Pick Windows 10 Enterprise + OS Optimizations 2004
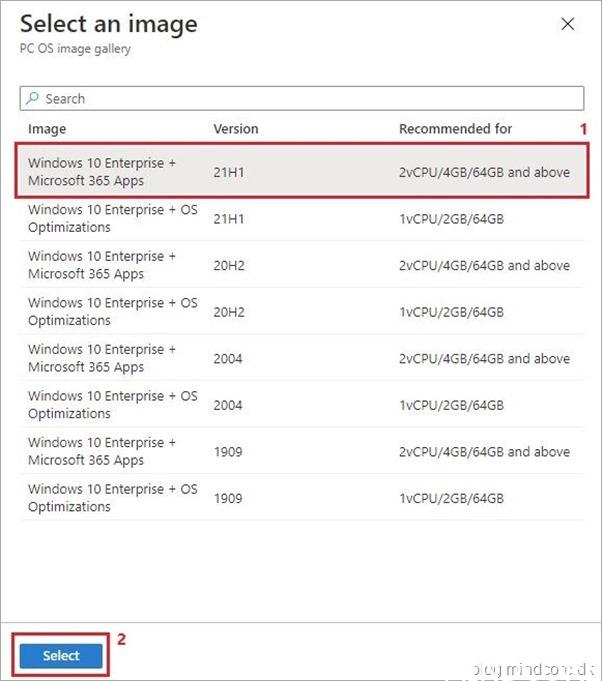 click(112, 404)
